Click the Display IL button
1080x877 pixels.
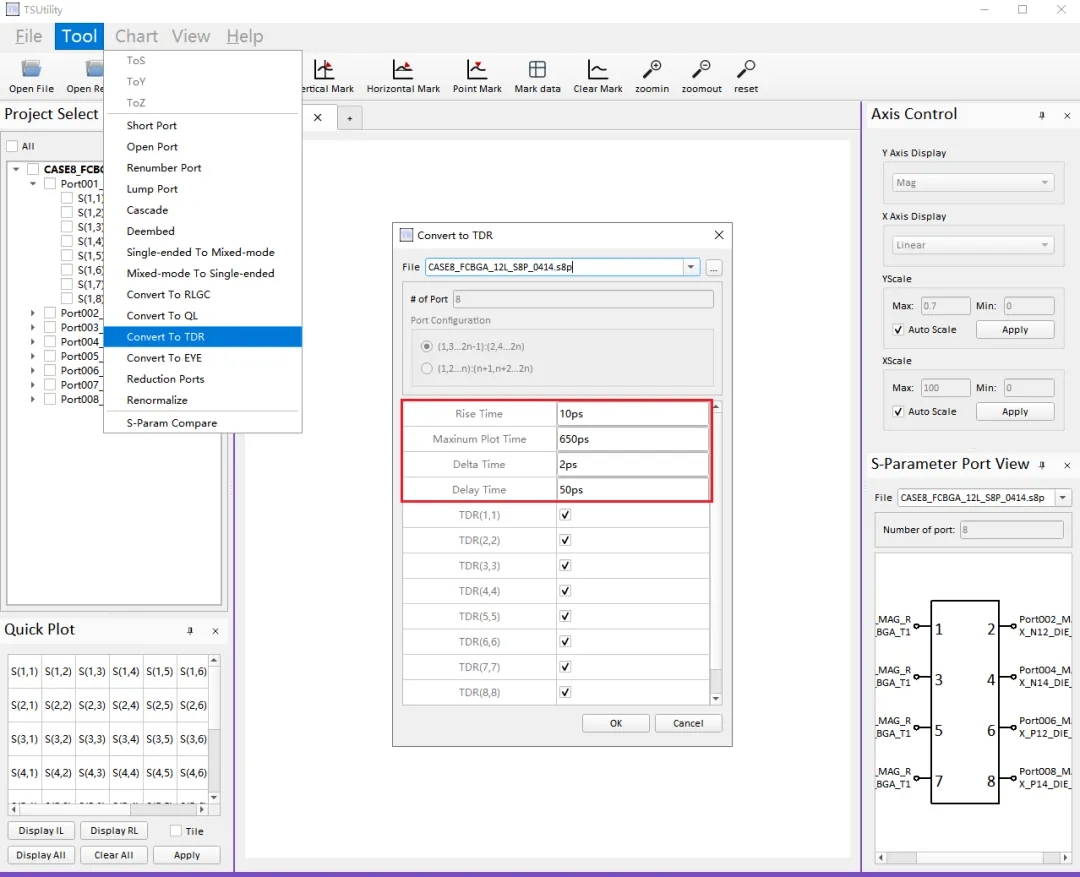[x=42, y=831]
